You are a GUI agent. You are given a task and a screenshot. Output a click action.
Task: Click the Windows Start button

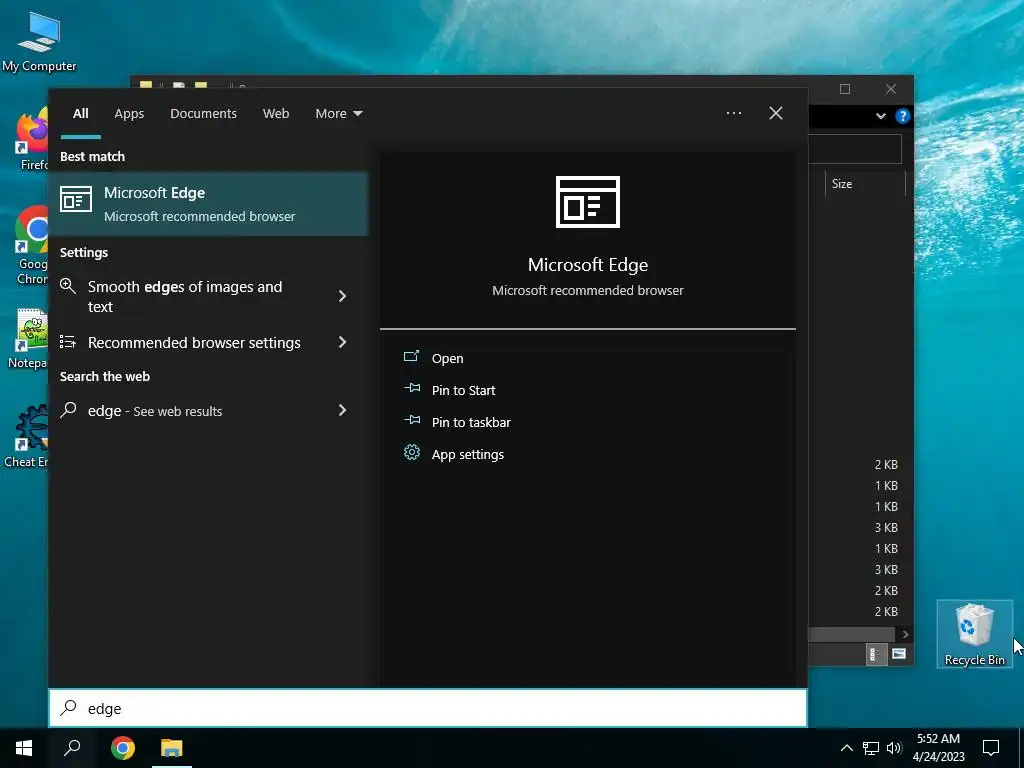click(24, 748)
